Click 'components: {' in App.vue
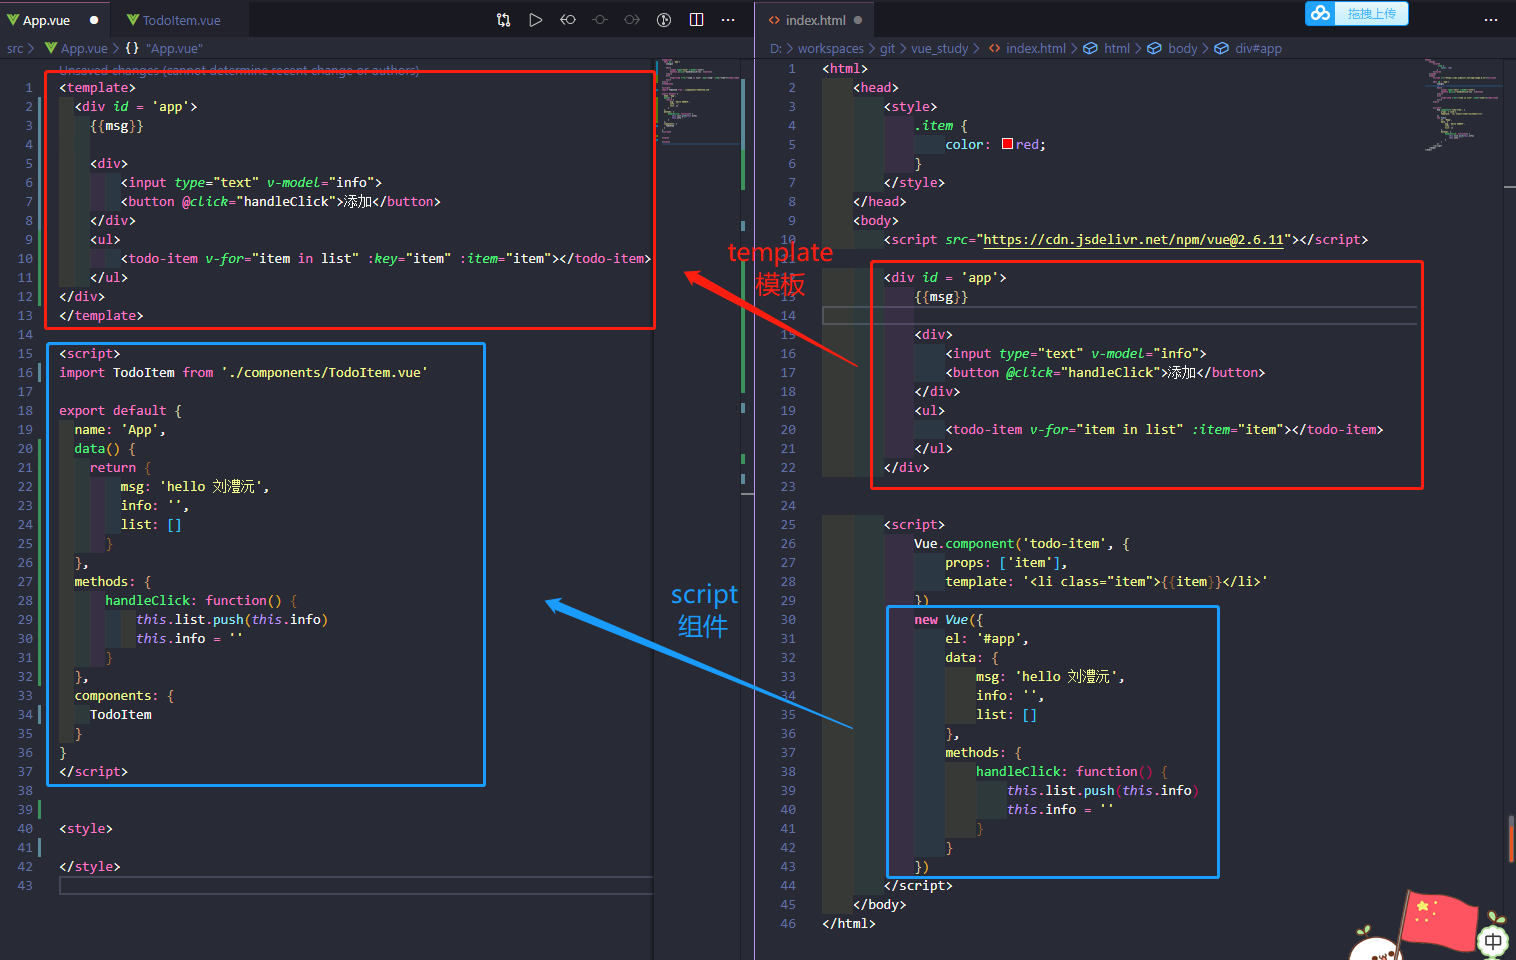Viewport: 1516px width, 960px height. click(x=124, y=696)
